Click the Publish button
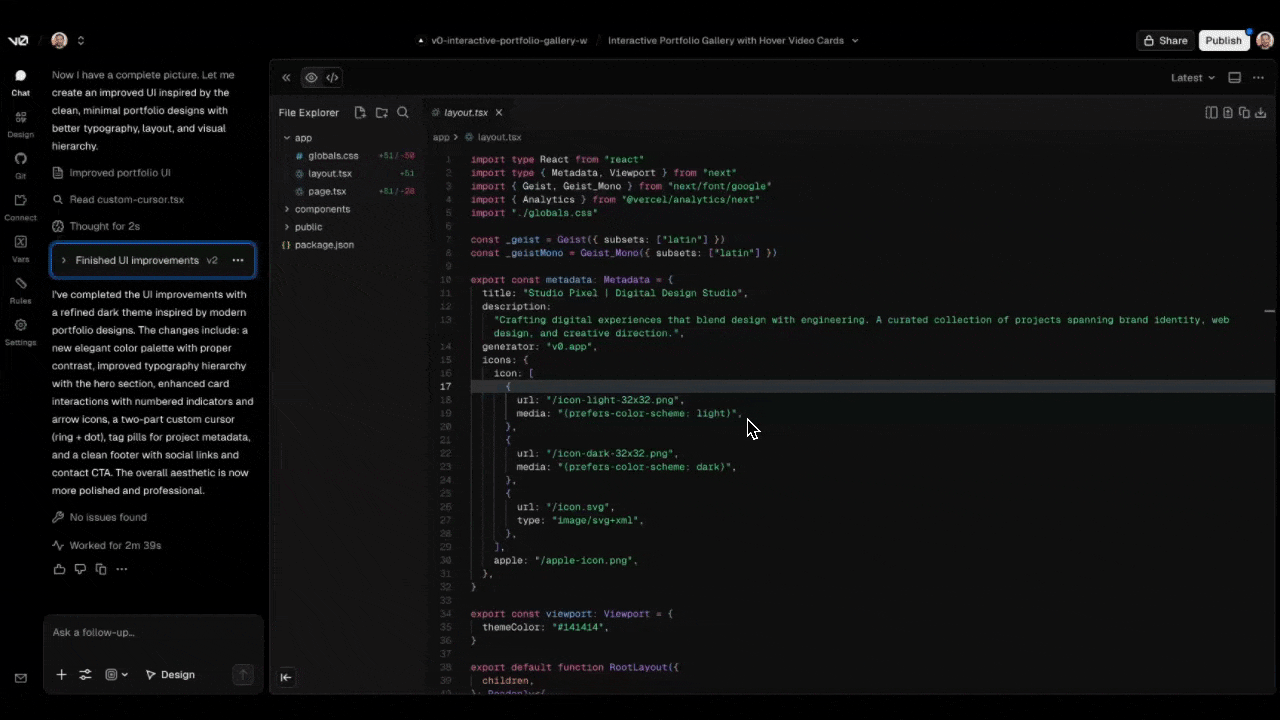This screenshot has width=1280, height=720. click(1223, 40)
